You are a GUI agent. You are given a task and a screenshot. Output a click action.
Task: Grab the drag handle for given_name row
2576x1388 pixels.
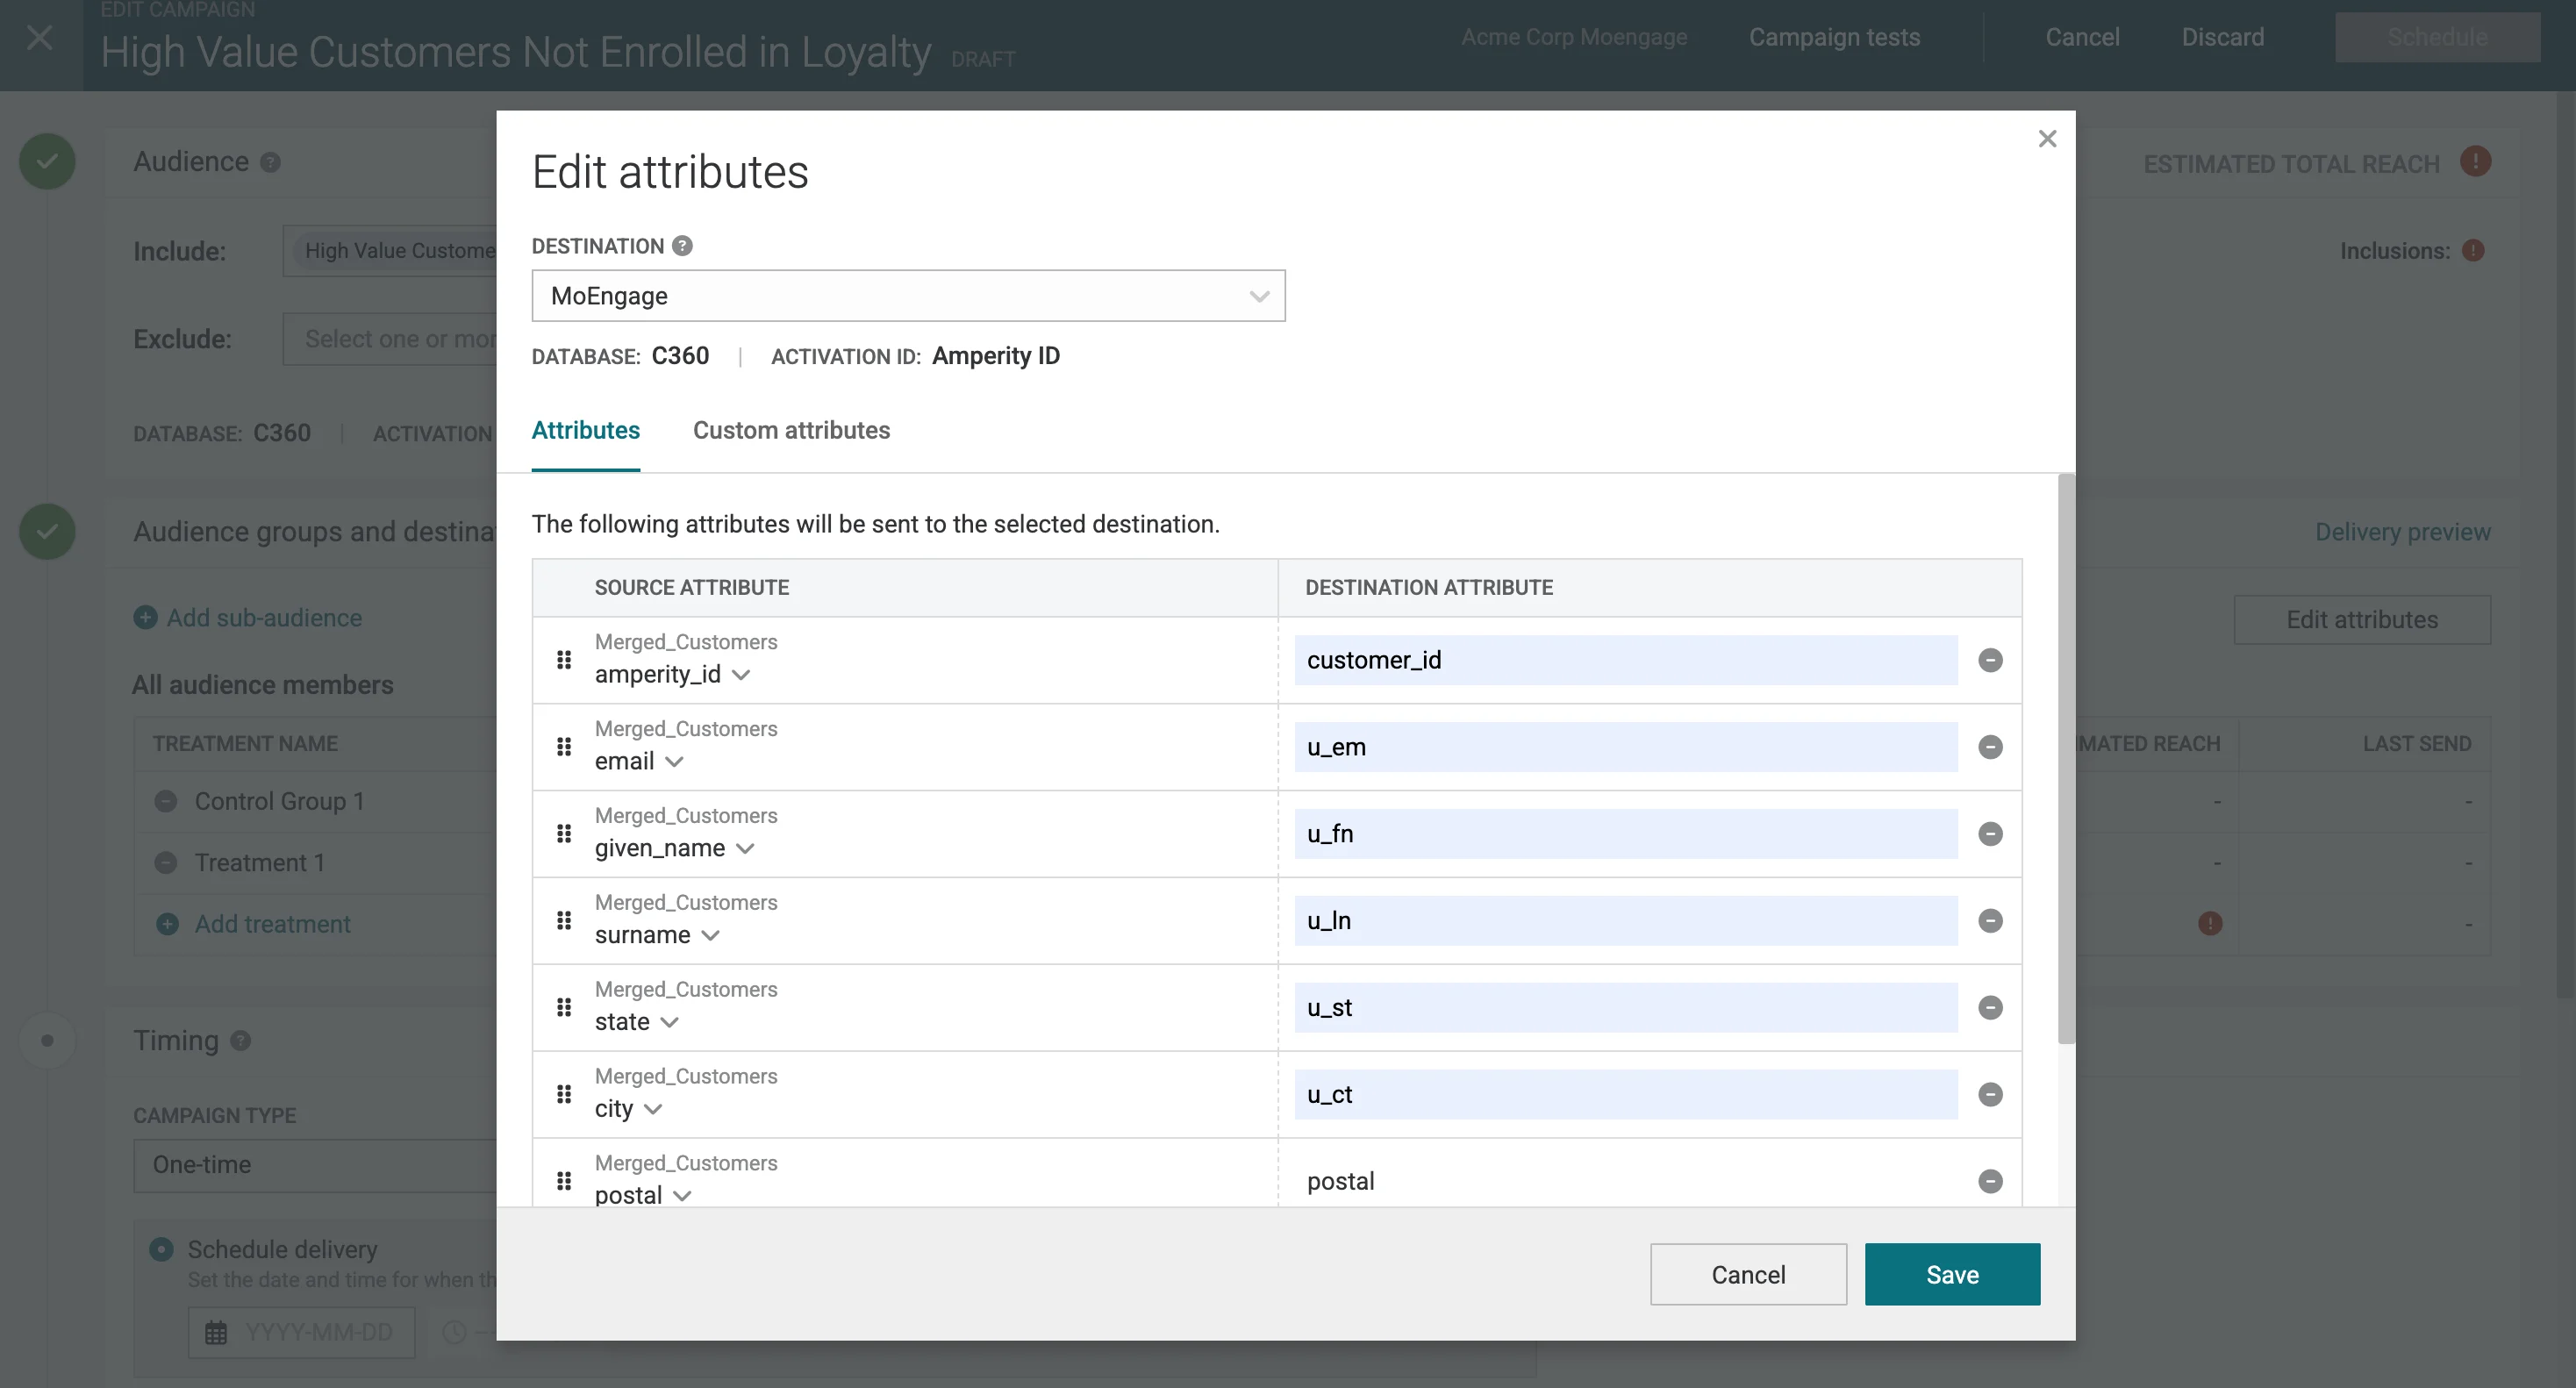(x=564, y=834)
